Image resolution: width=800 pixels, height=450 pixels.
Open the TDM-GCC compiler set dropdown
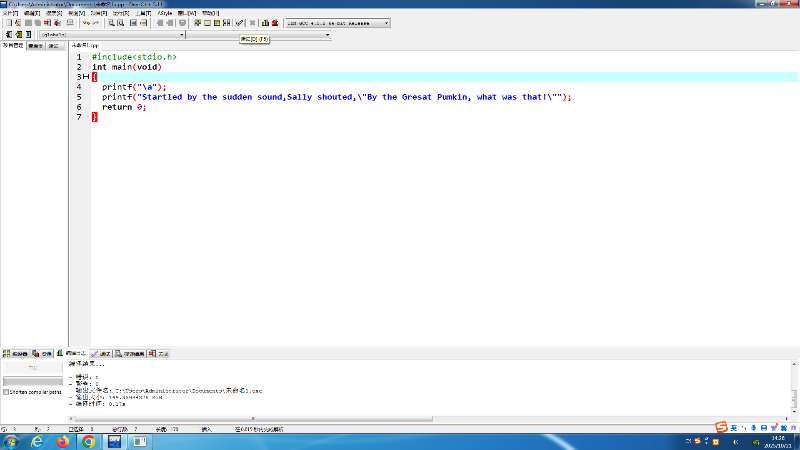337,23
